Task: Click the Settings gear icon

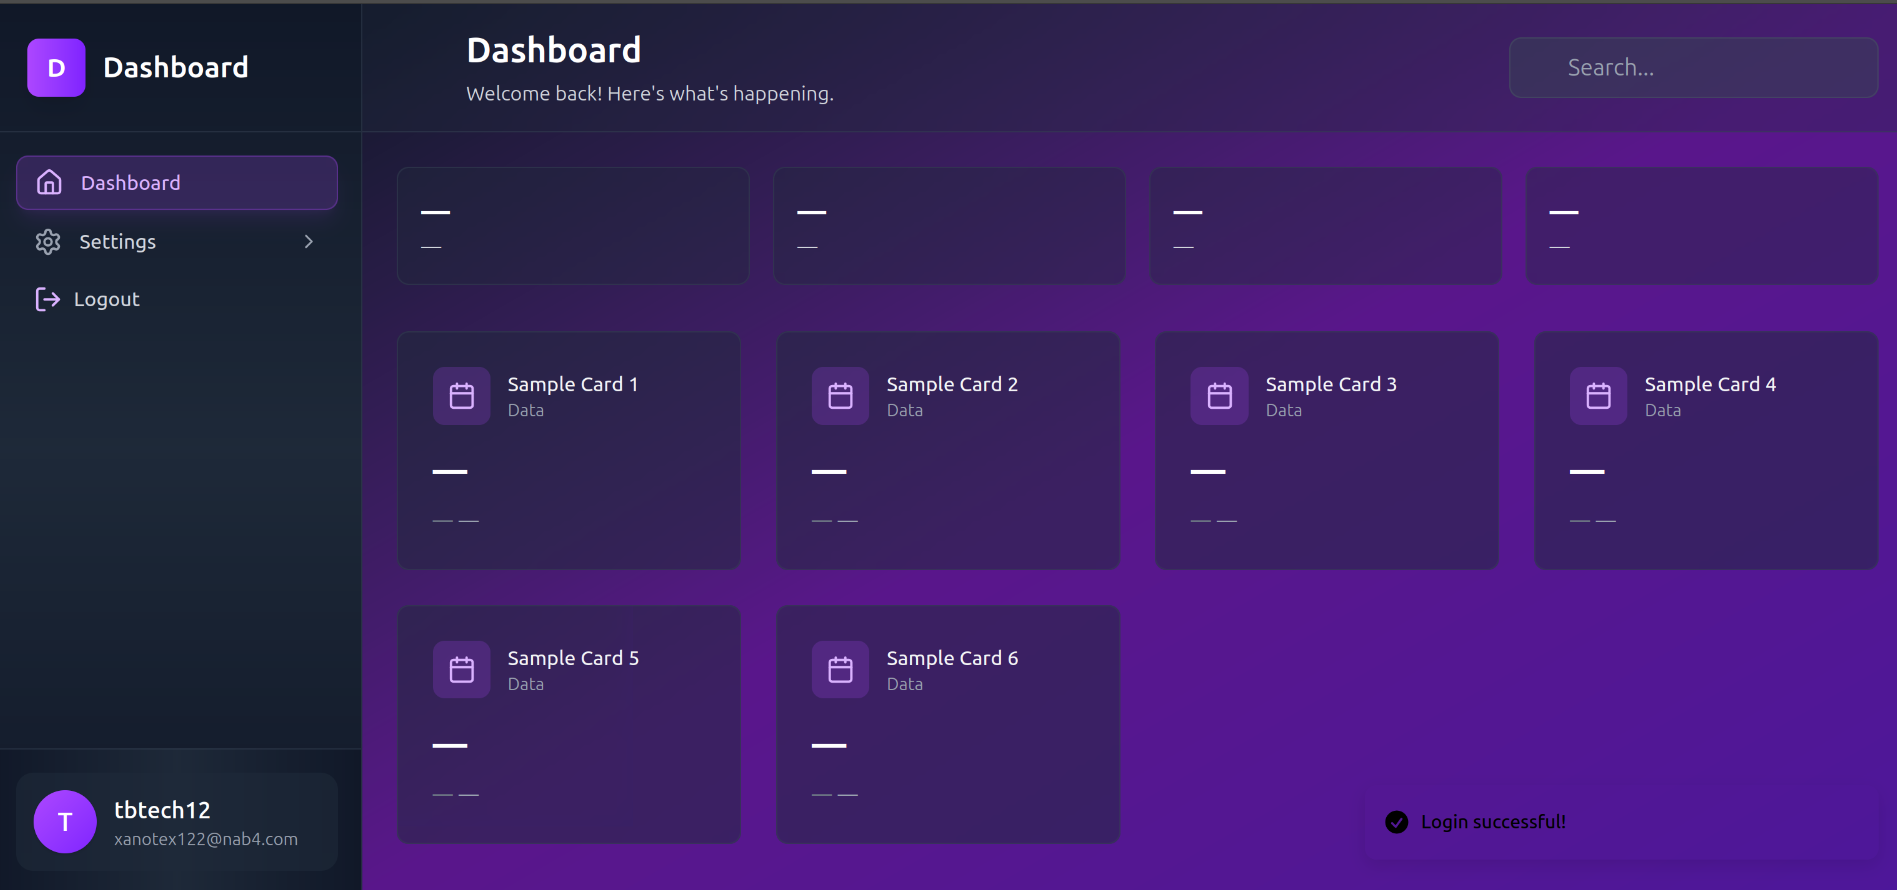Action: coord(48,242)
